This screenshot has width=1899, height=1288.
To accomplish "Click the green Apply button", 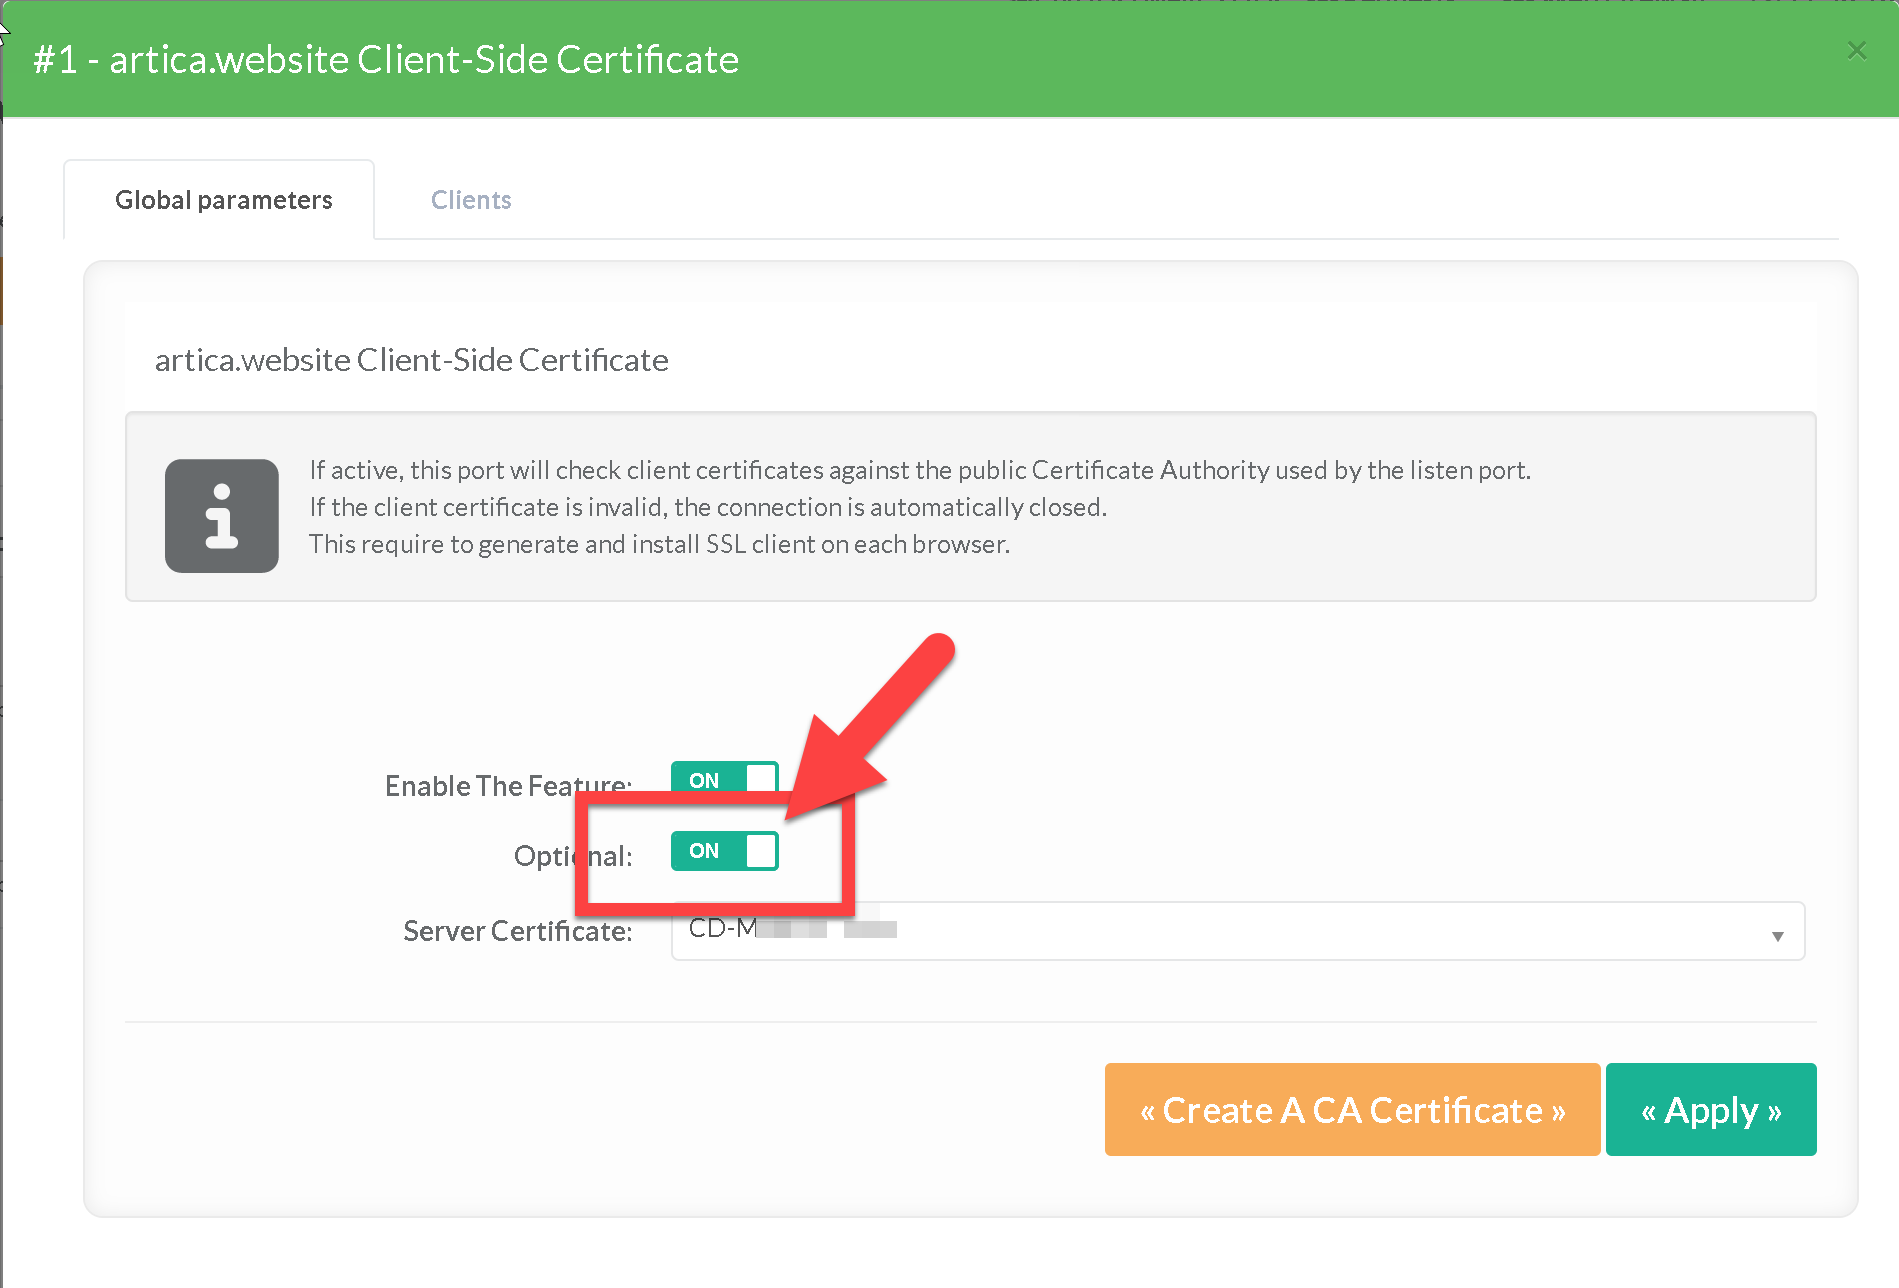I will [1710, 1110].
